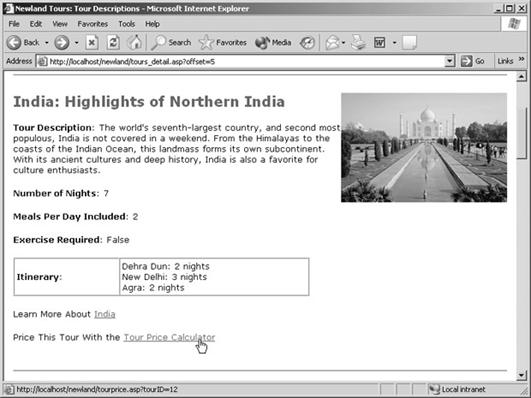Click the "Exercise Required" label

tap(57, 240)
